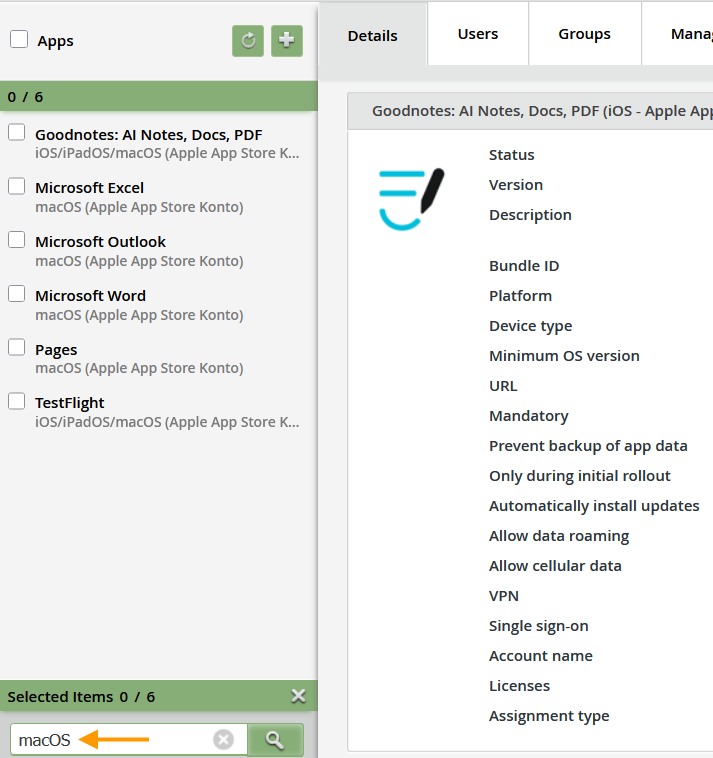Check the Microsoft Word checkbox

click(x=16, y=293)
